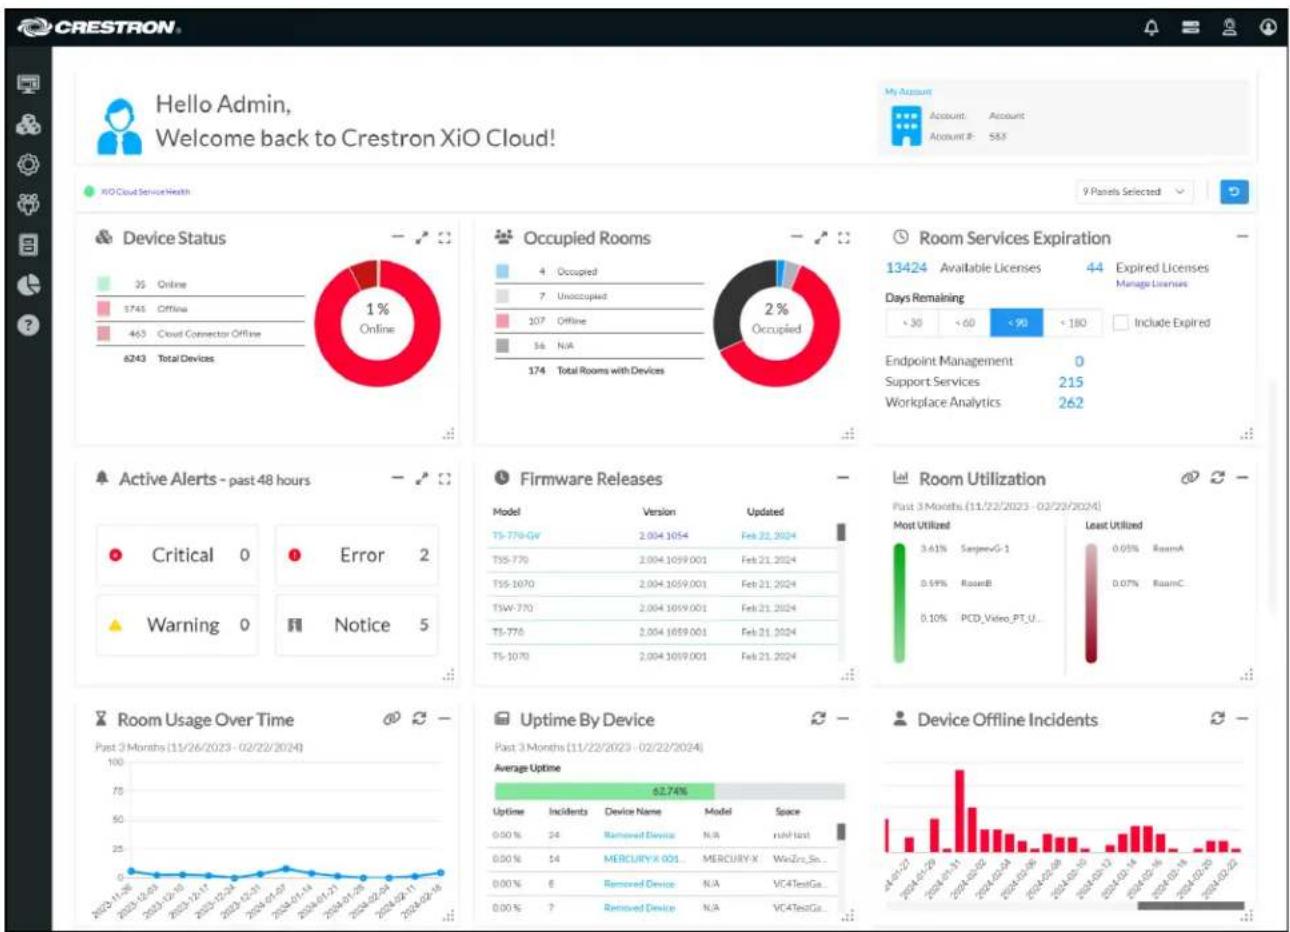
Task: Minimize the Room Services Expiration panel
Action: [1242, 237]
